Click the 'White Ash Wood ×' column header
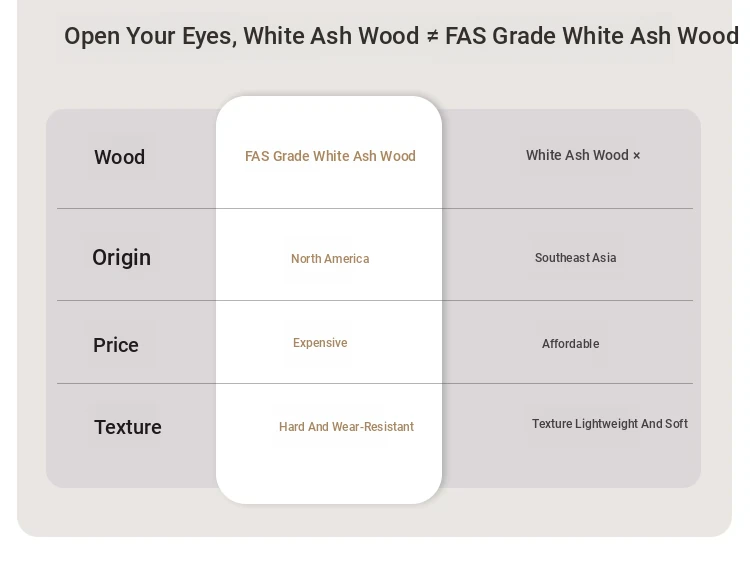The image size is (750, 580). pos(583,155)
